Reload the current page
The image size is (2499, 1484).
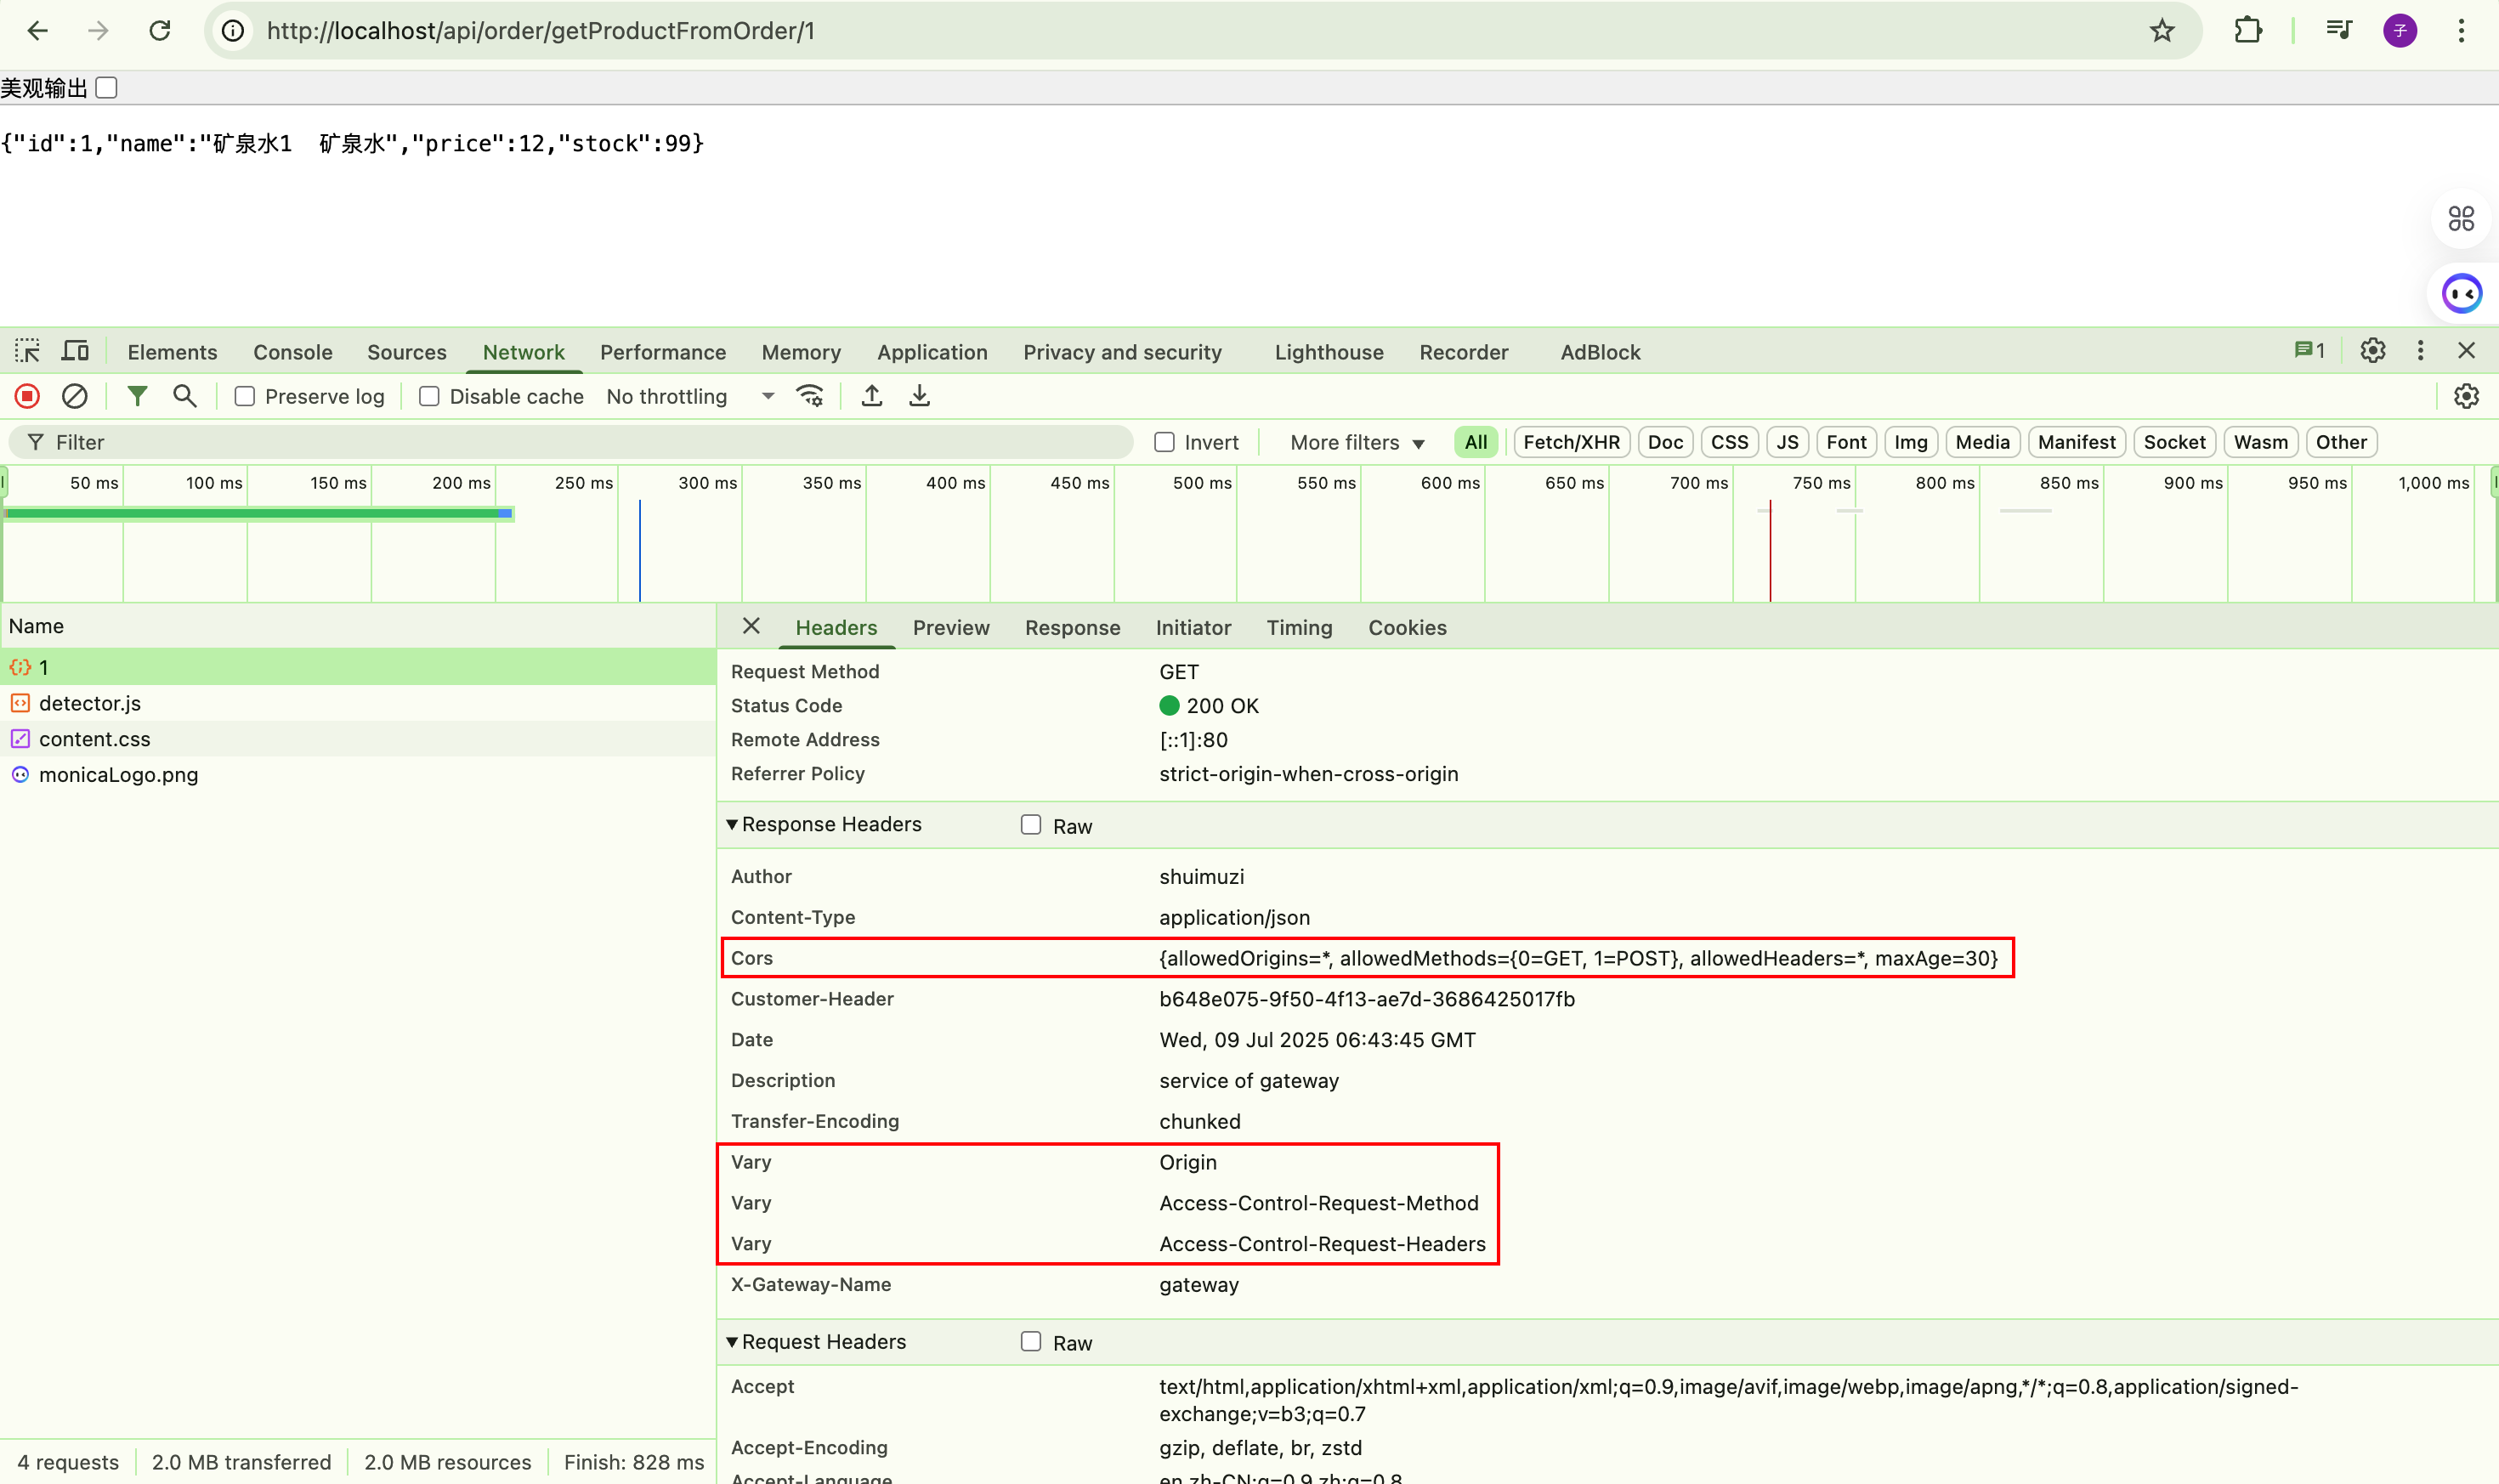[160, 31]
